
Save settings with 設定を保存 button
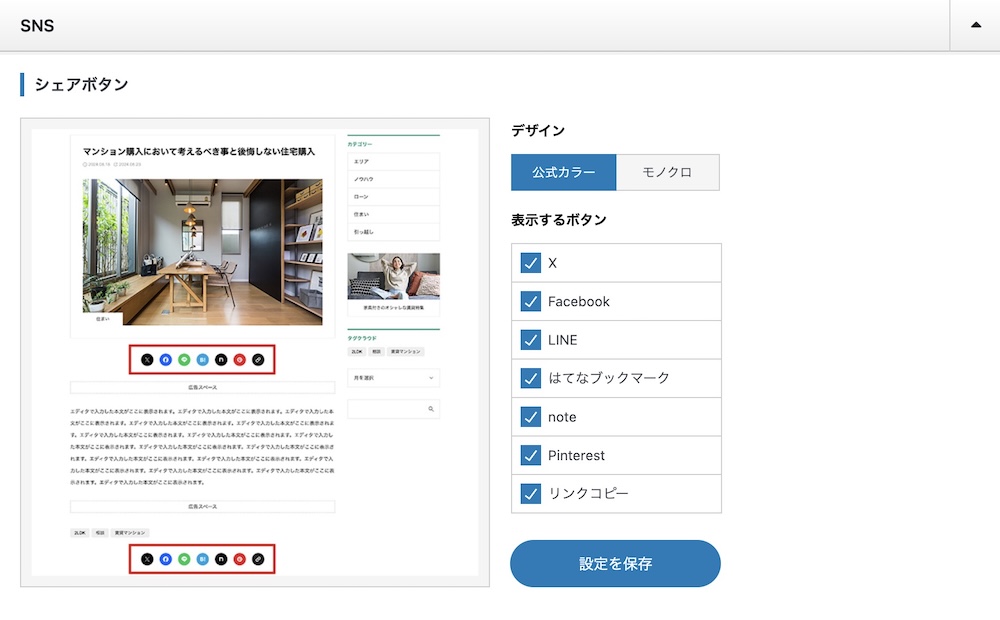pos(615,563)
